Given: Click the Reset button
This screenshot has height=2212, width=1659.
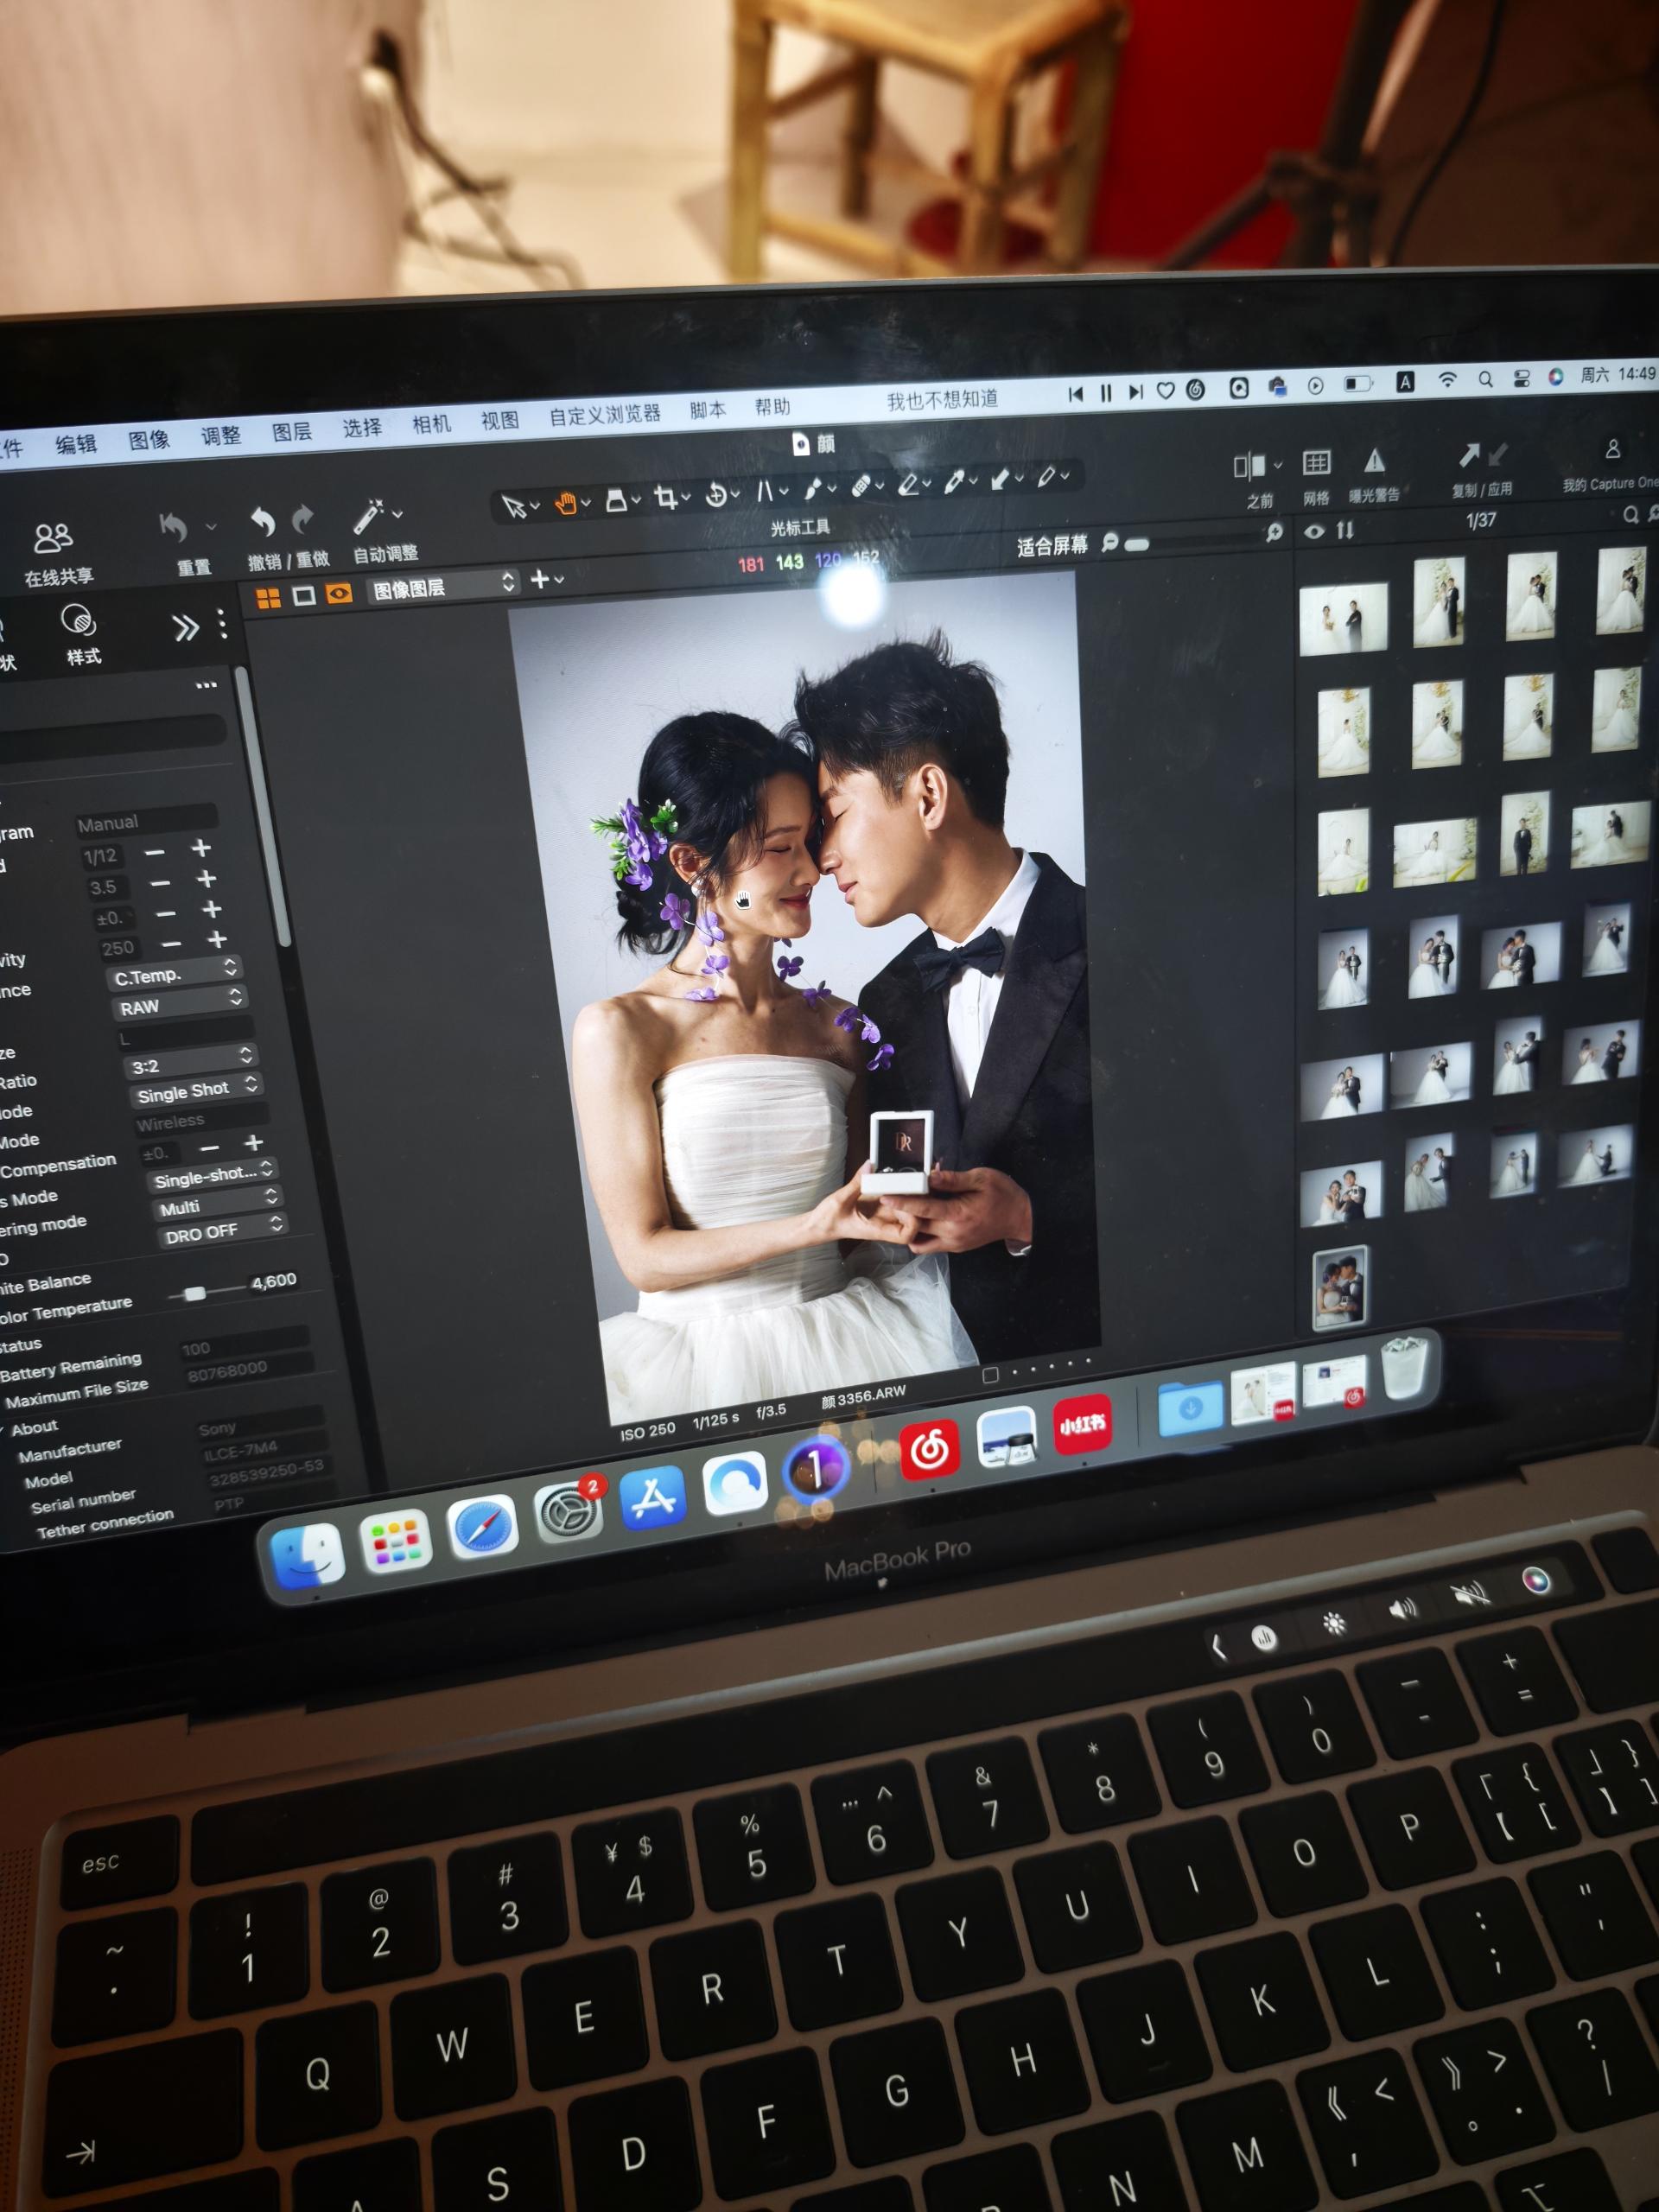Looking at the screenshot, I should pyautogui.click(x=175, y=528).
